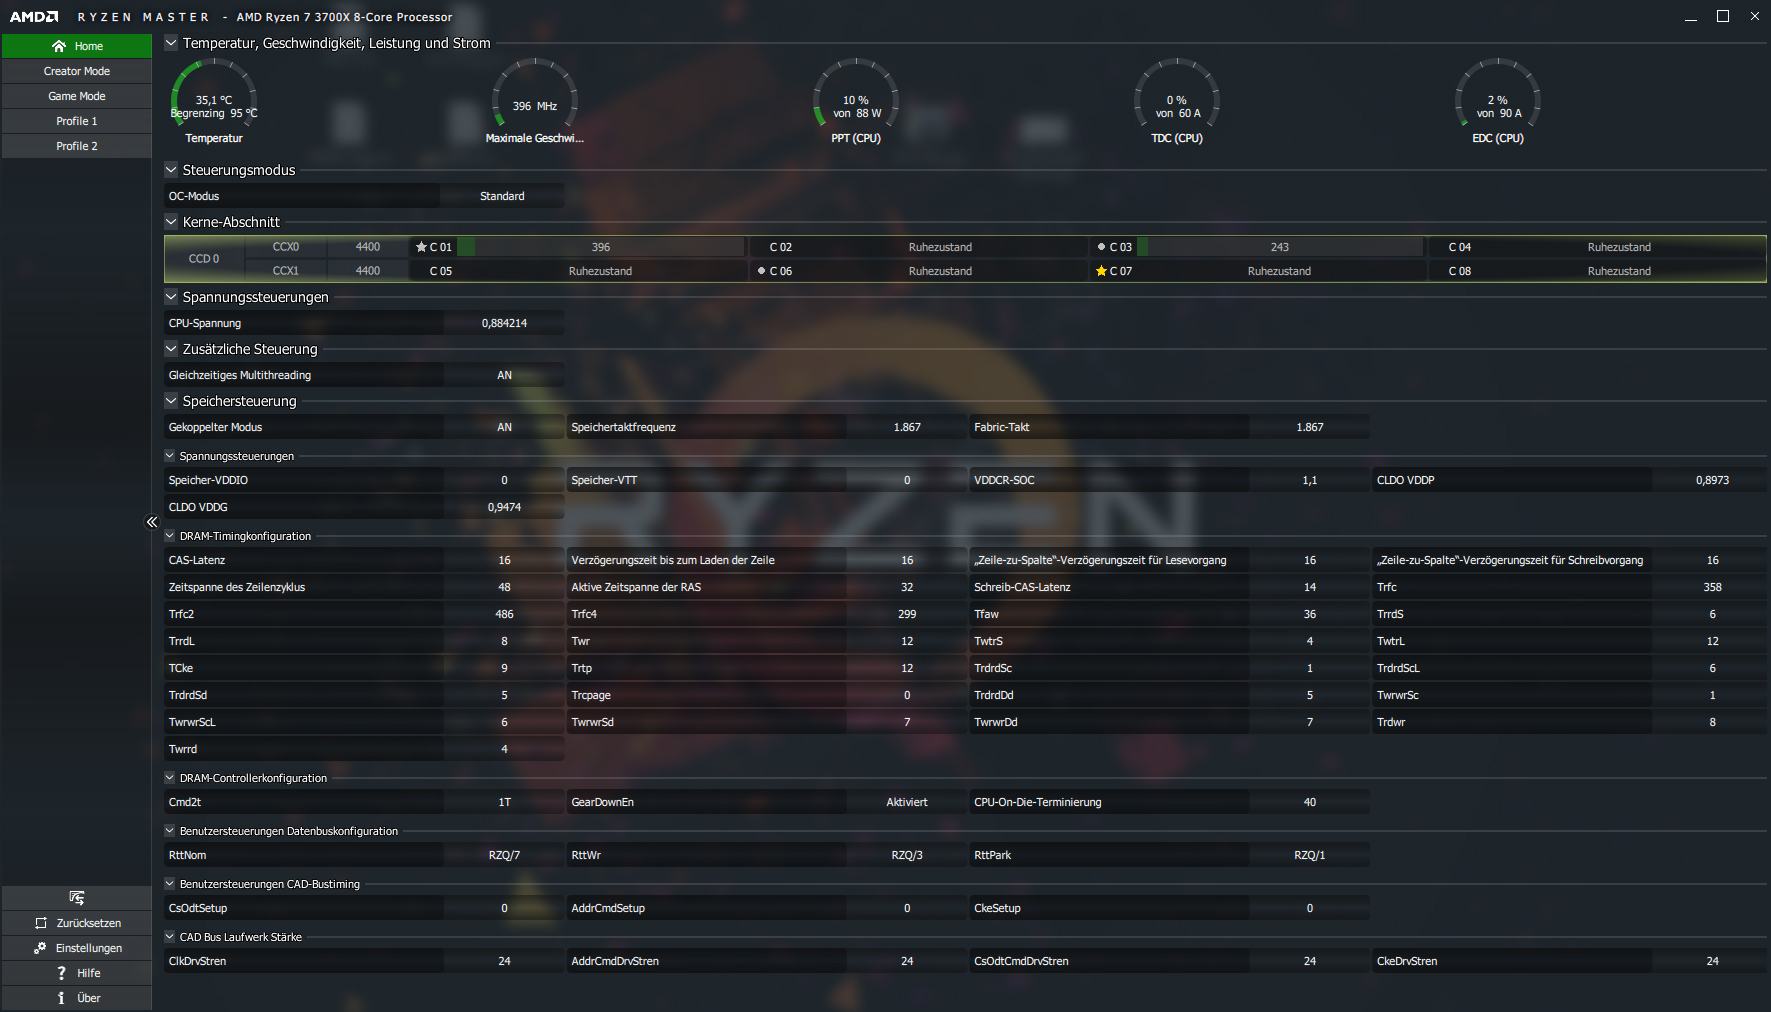Viewport: 1771px width, 1012px height.
Task: Click the EDC (CPU) gauge
Action: tap(1498, 102)
